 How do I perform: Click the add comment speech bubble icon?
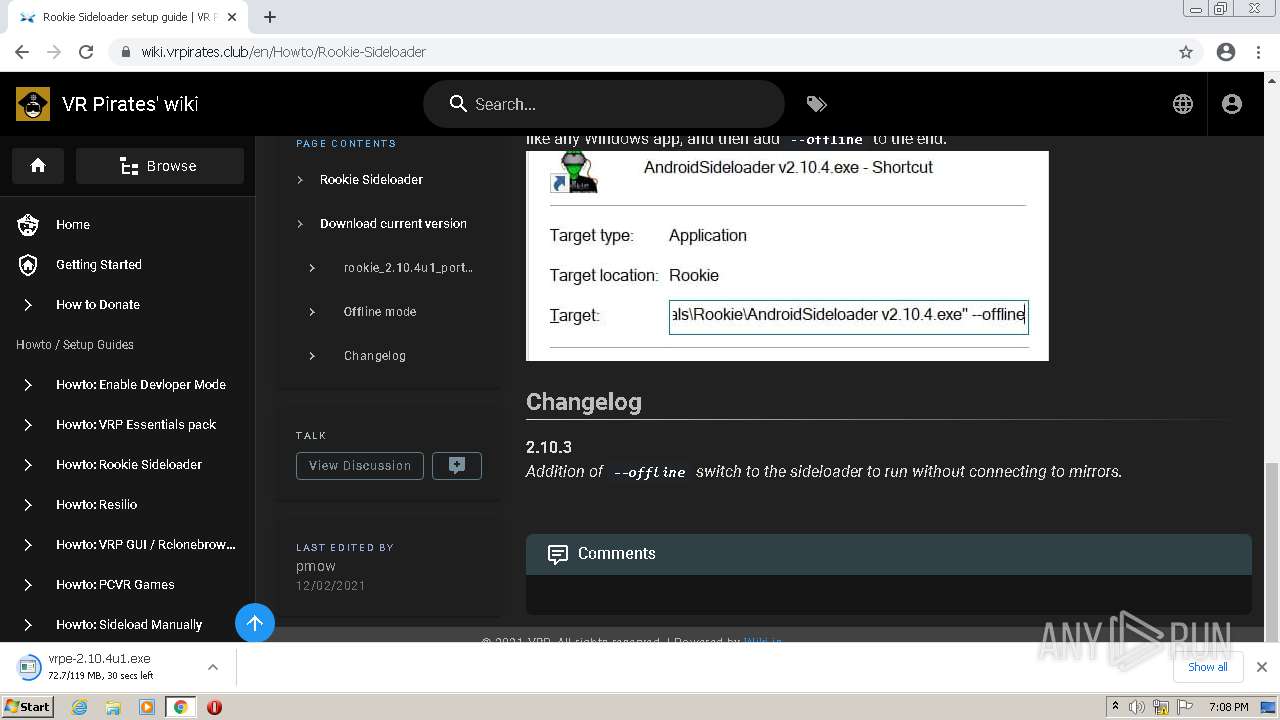click(x=457, y=465)
